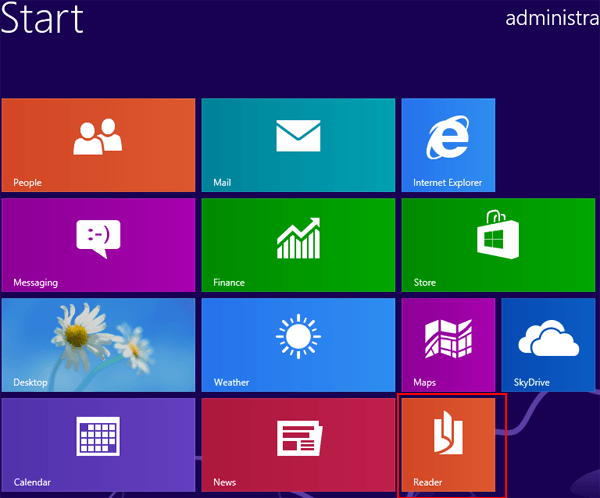Open the Finance chart tile
The image size is (600, 498).
(298, 245)
